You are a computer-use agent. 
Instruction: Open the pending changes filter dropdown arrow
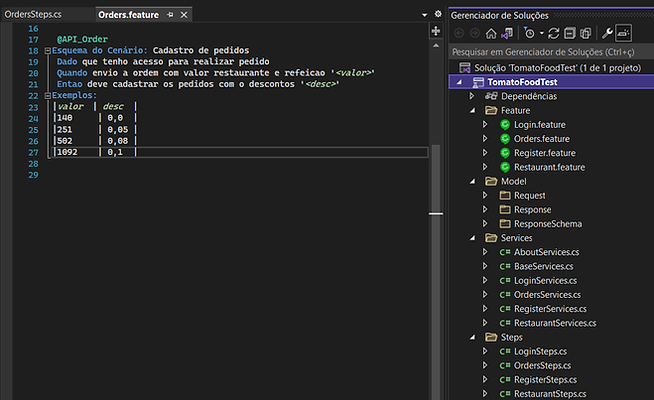click(x=541, y=33)
